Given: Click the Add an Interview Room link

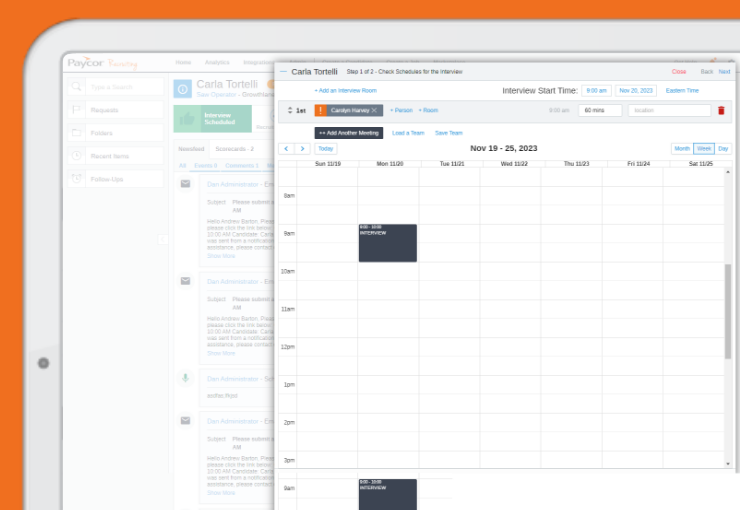Looking at the screenshot, I should tap(345, 91).
